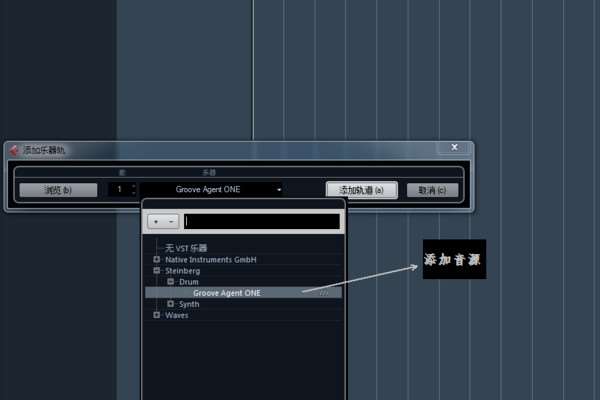Collapse the Steinberg folder
Image resolution: width=600 pixels, height=400 pixels.
coord(157,271)
